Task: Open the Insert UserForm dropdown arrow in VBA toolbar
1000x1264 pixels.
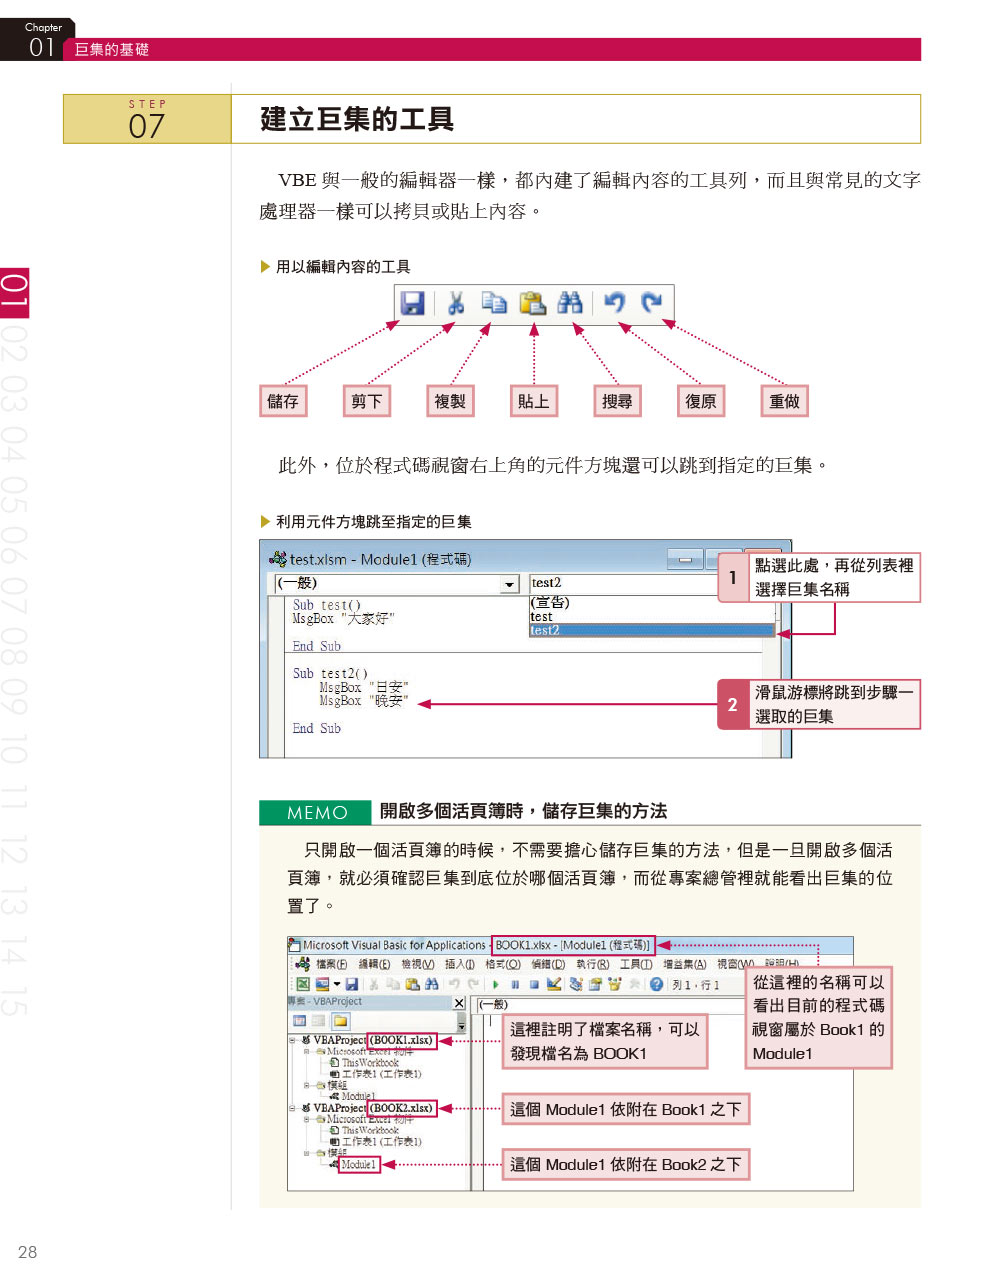Action: click(336, 984)
